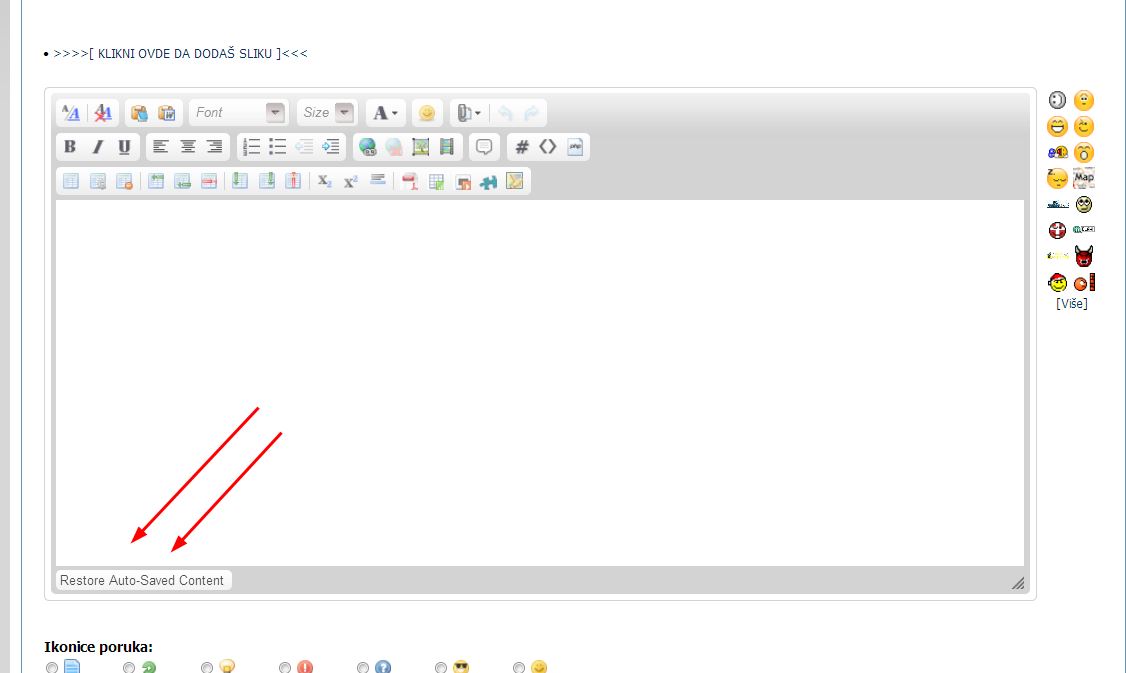Image resolution: width=1126 pixels, height=673 pixels.
Task: Click the remove formatting icon
Action: (103, 113)
